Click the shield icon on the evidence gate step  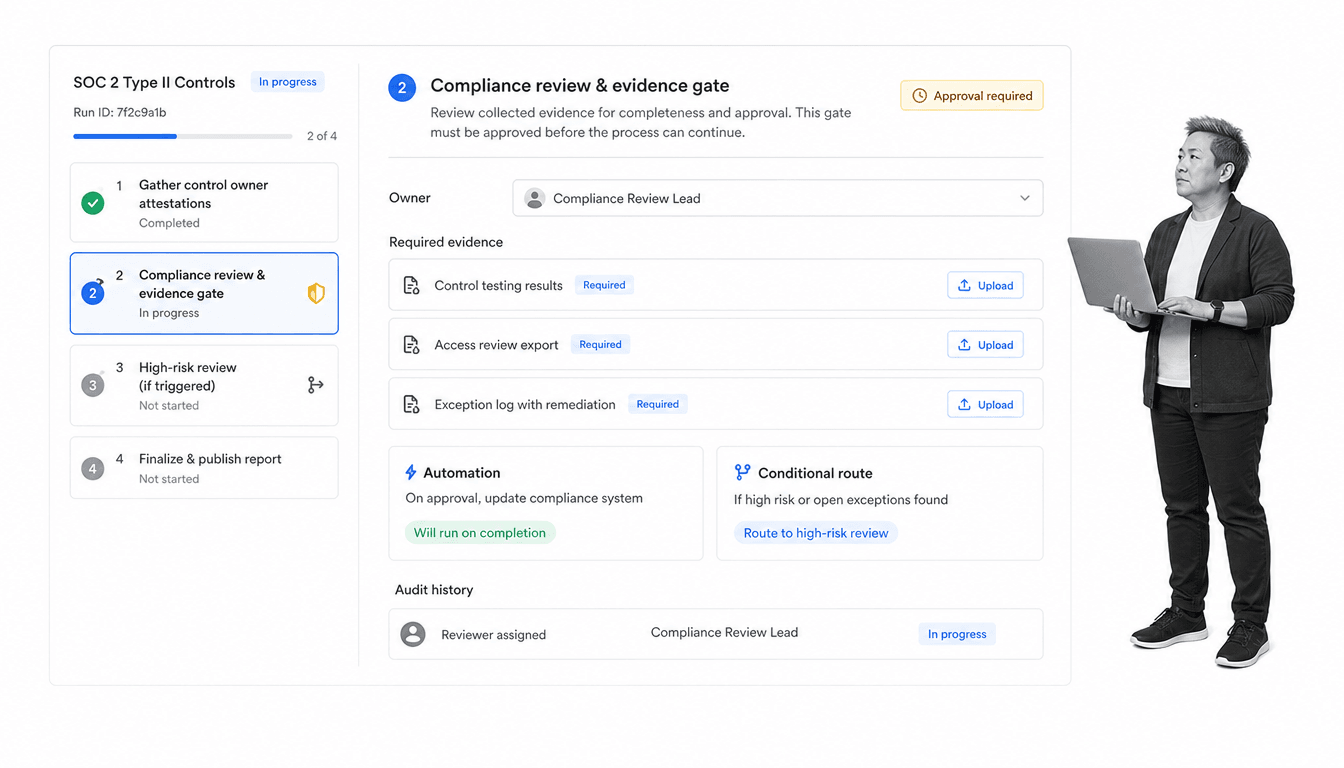[x=316, y=293]
